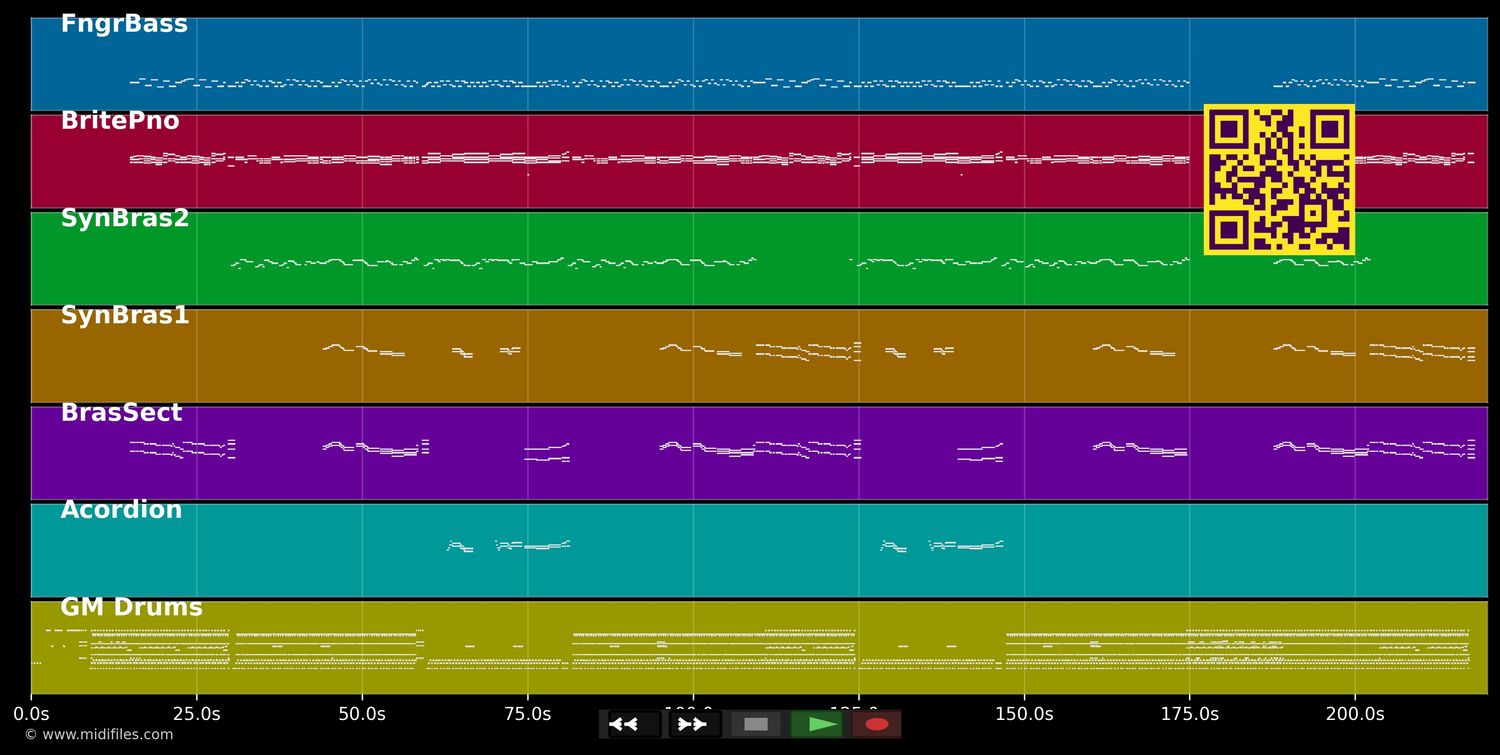The width and height of the screenshot is (1500, 755).
Task: Click the yellow QR code
Action: click(x=1279, y=179)
